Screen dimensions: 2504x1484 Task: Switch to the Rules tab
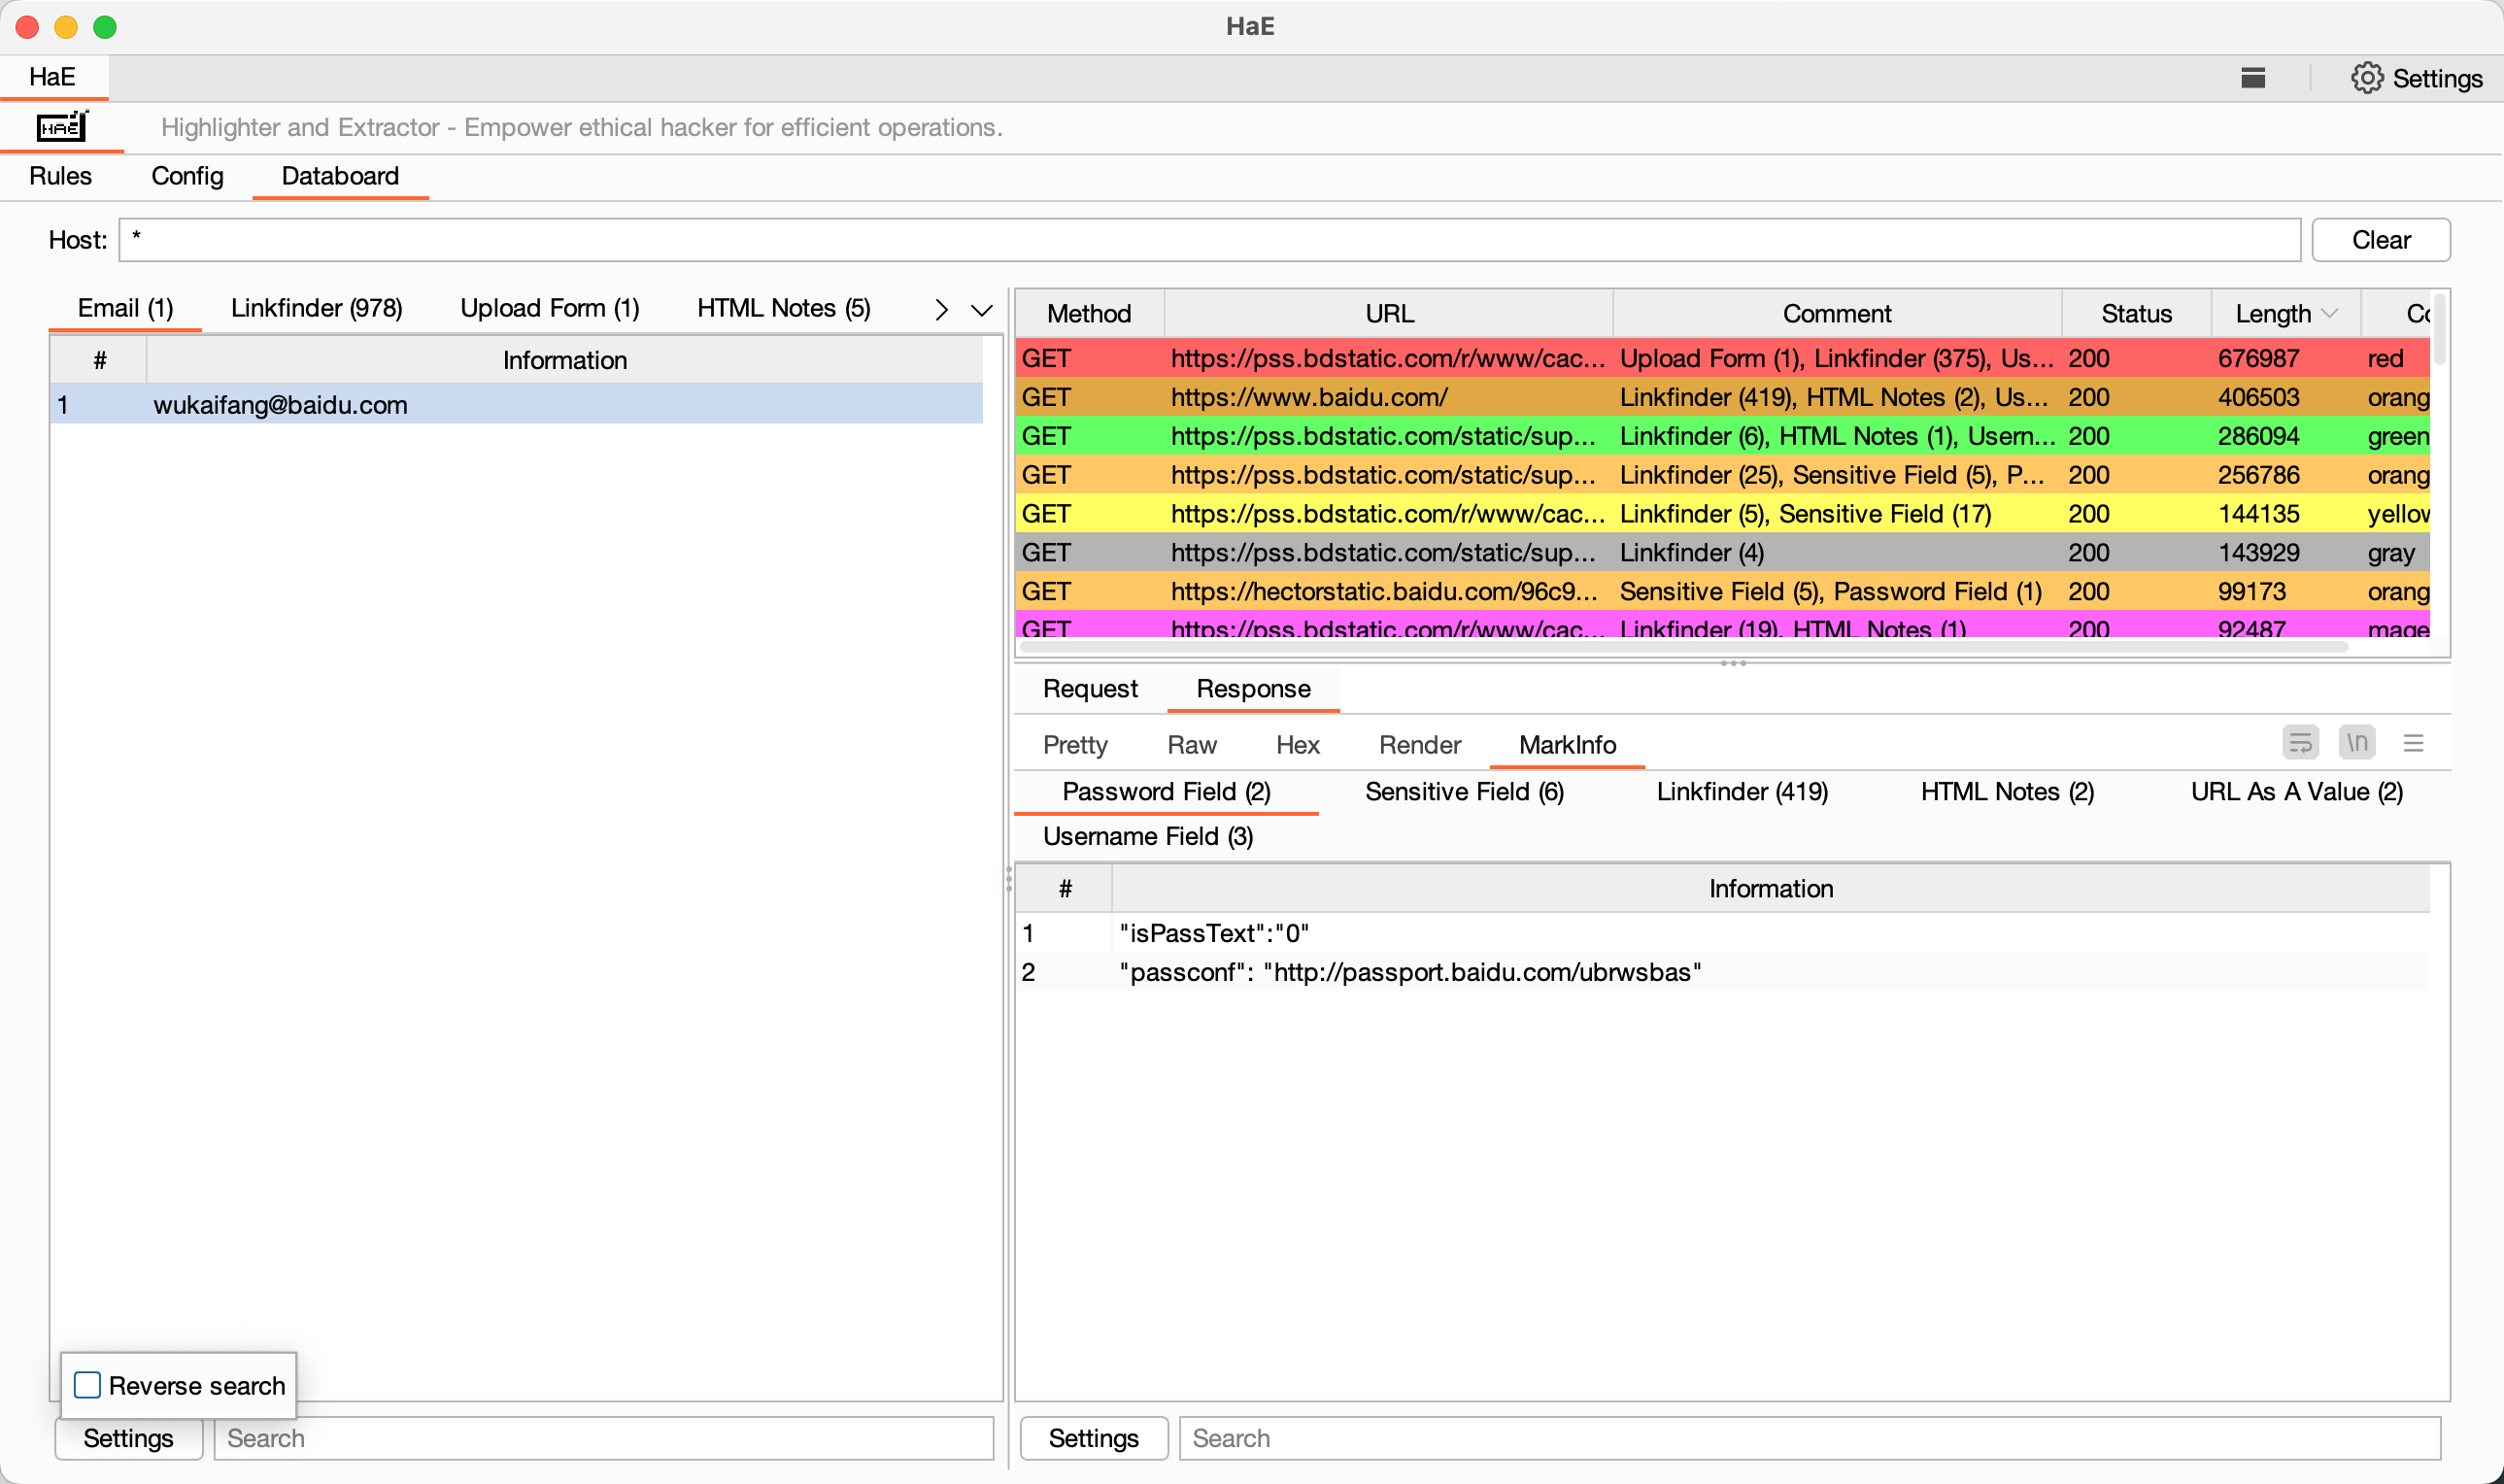60,176
